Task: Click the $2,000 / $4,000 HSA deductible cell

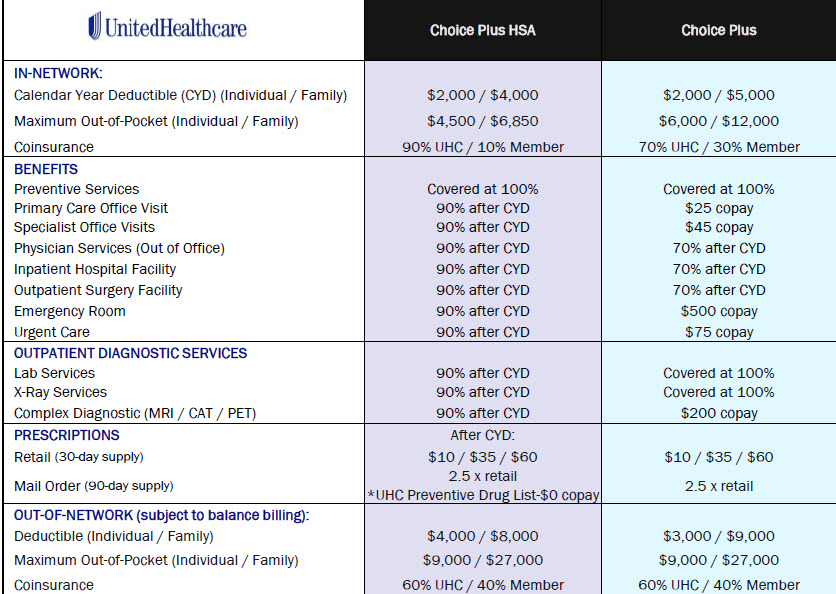Action: pyautogui.click(x=483, y=95)
